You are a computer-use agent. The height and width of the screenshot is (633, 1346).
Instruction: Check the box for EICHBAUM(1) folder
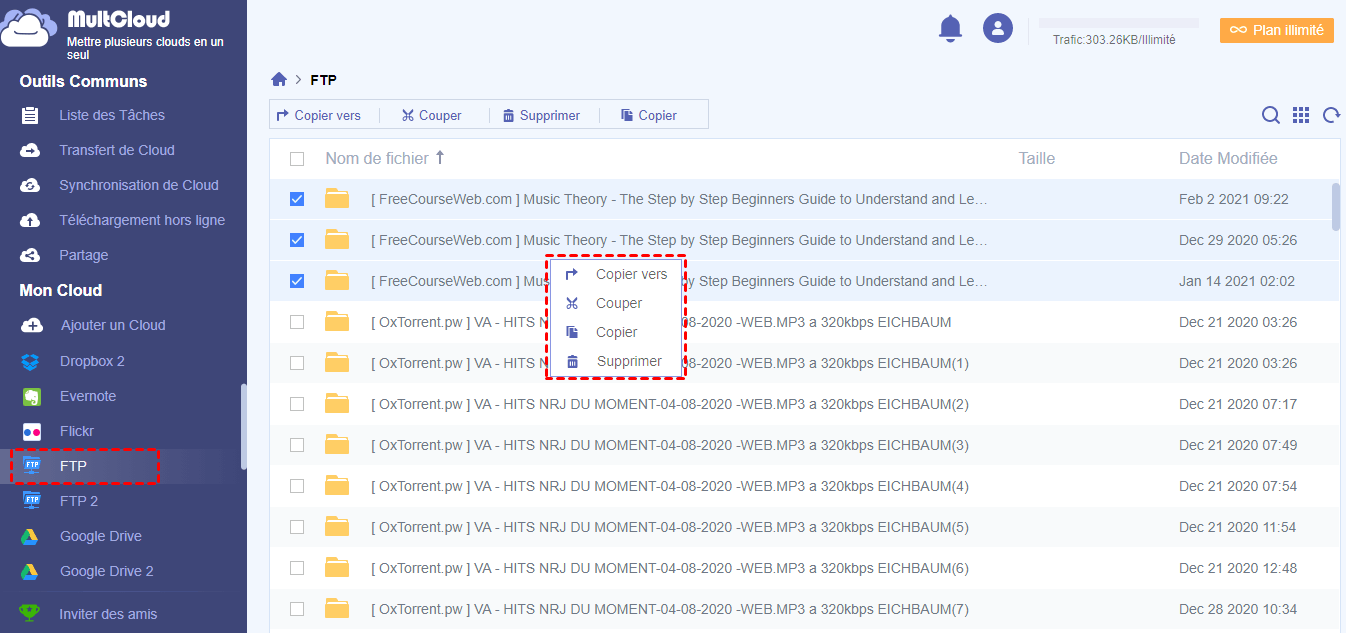coord(297,363)
